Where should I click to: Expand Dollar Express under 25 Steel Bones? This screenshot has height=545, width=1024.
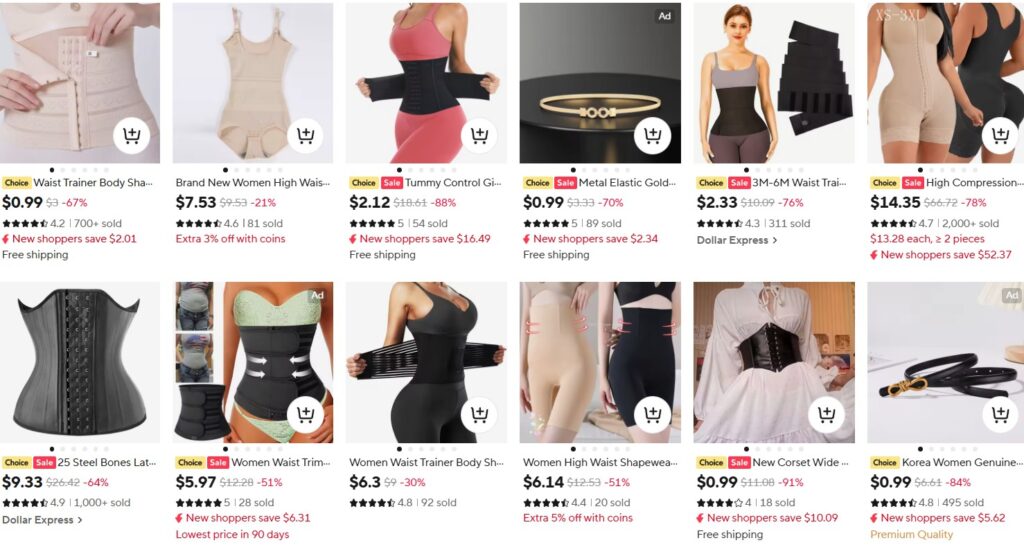42,520
